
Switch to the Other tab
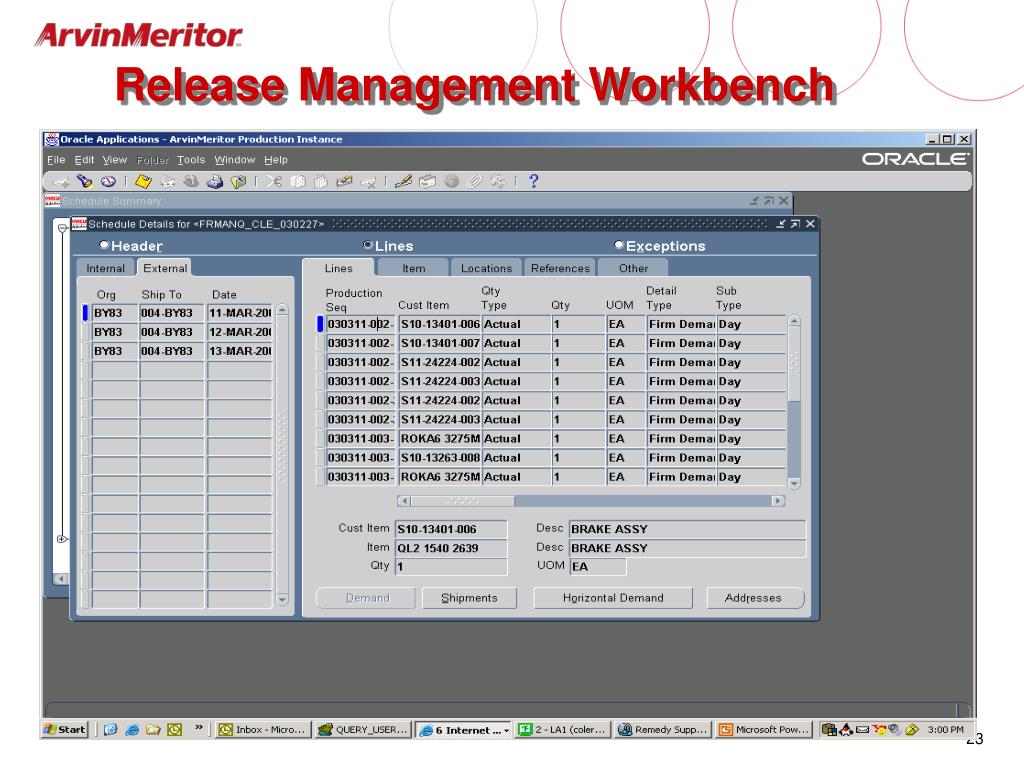[x=633, y=268]
